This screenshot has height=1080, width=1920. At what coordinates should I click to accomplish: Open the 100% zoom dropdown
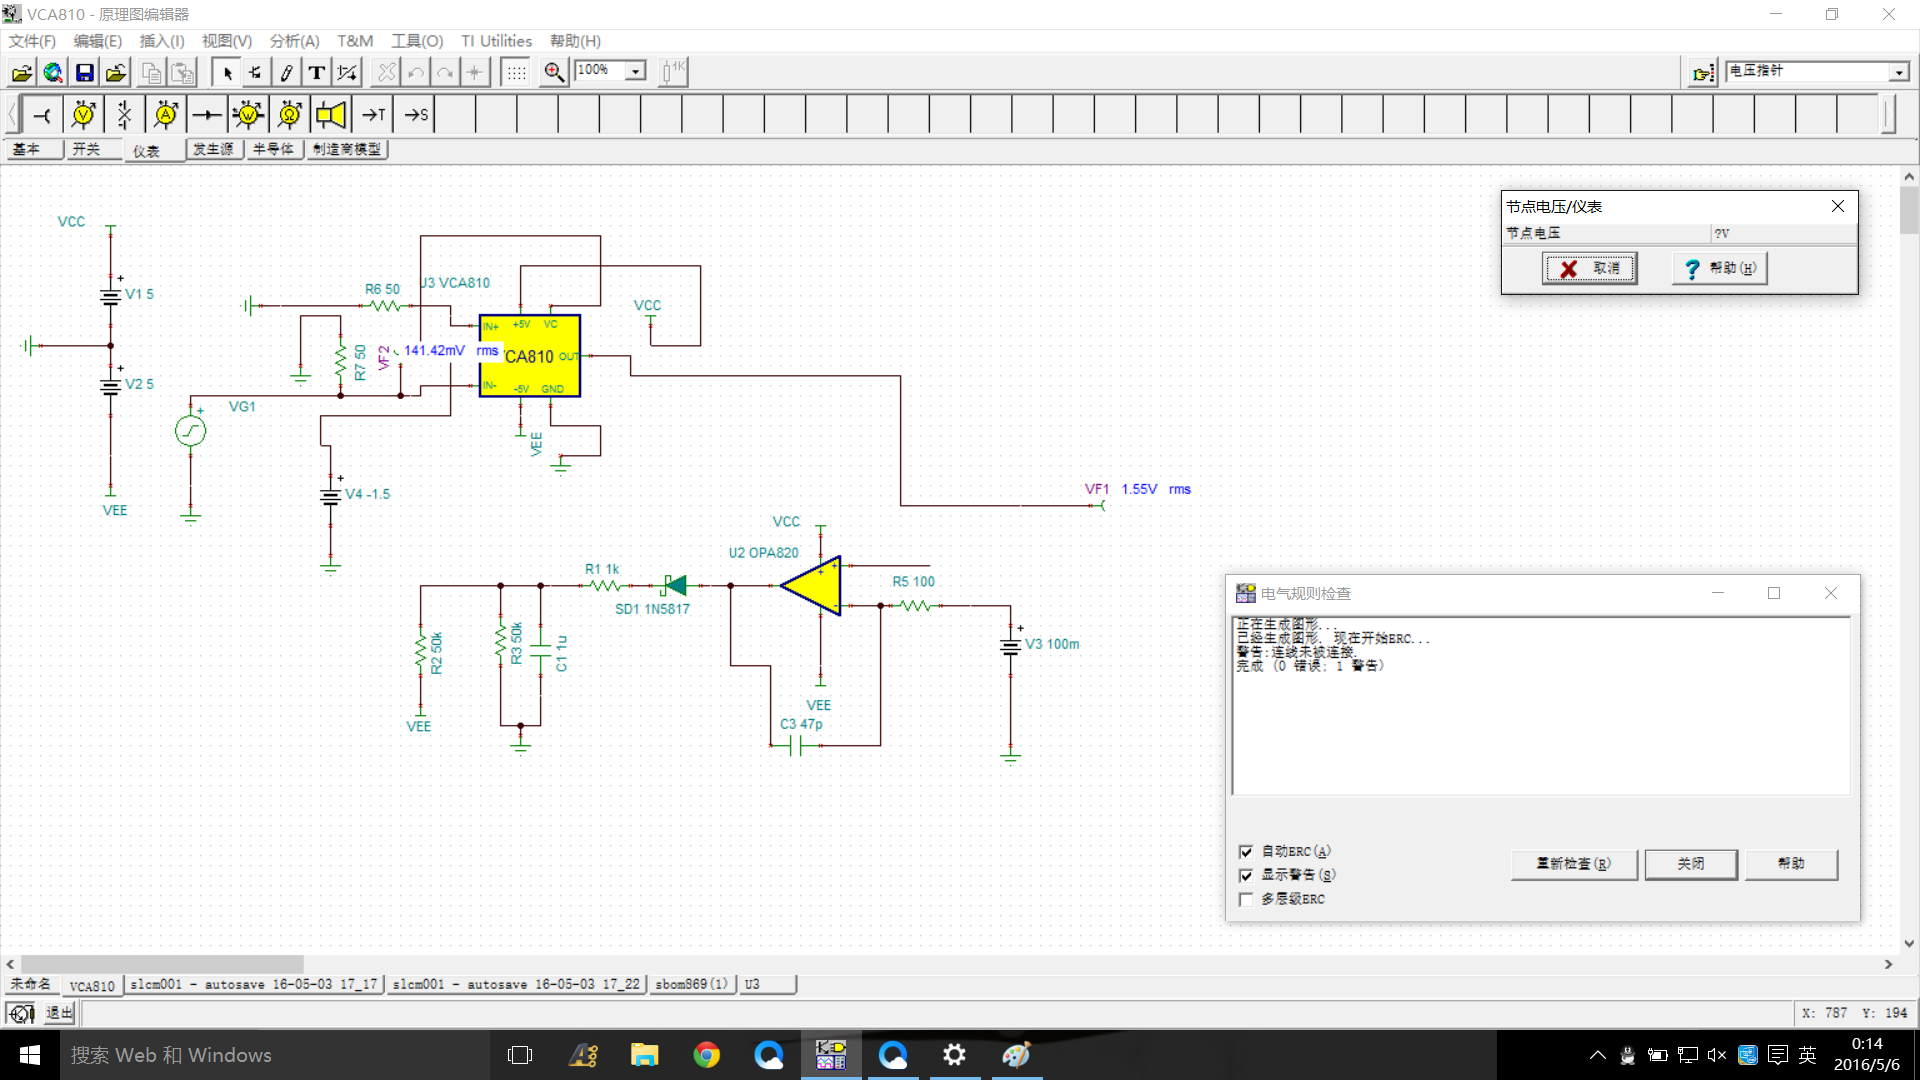635,71
